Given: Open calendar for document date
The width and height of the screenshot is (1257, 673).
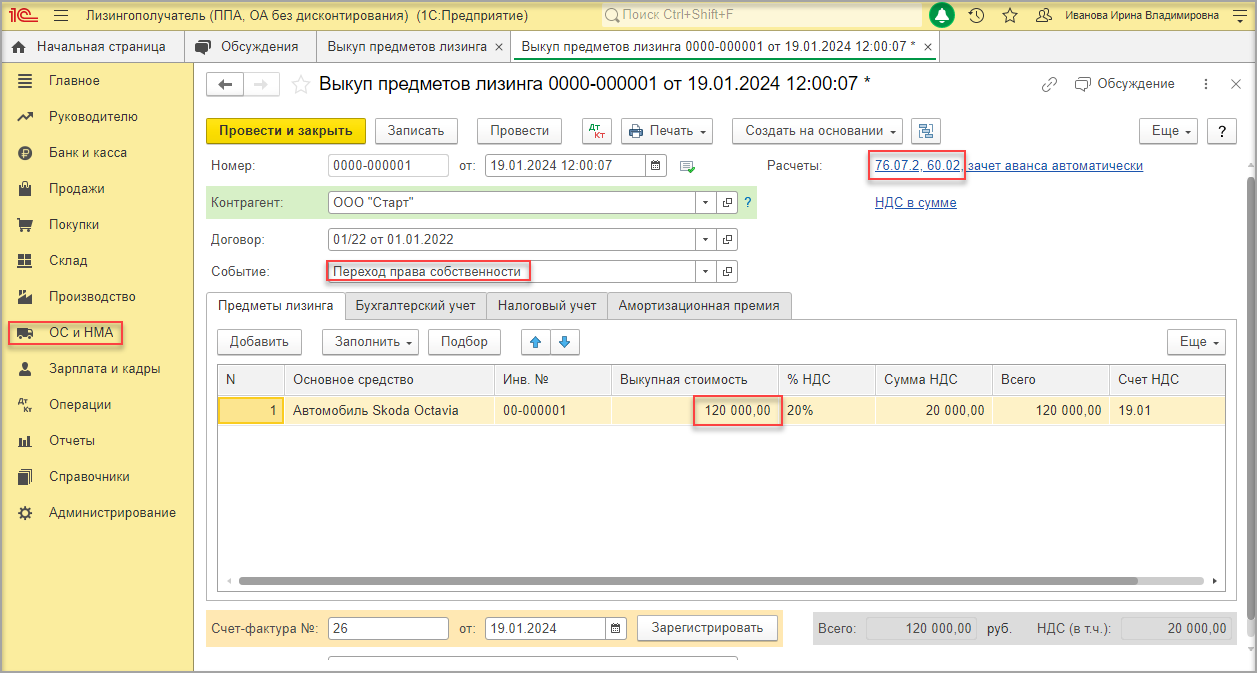Looking at the screenshot, I should 656,166.
